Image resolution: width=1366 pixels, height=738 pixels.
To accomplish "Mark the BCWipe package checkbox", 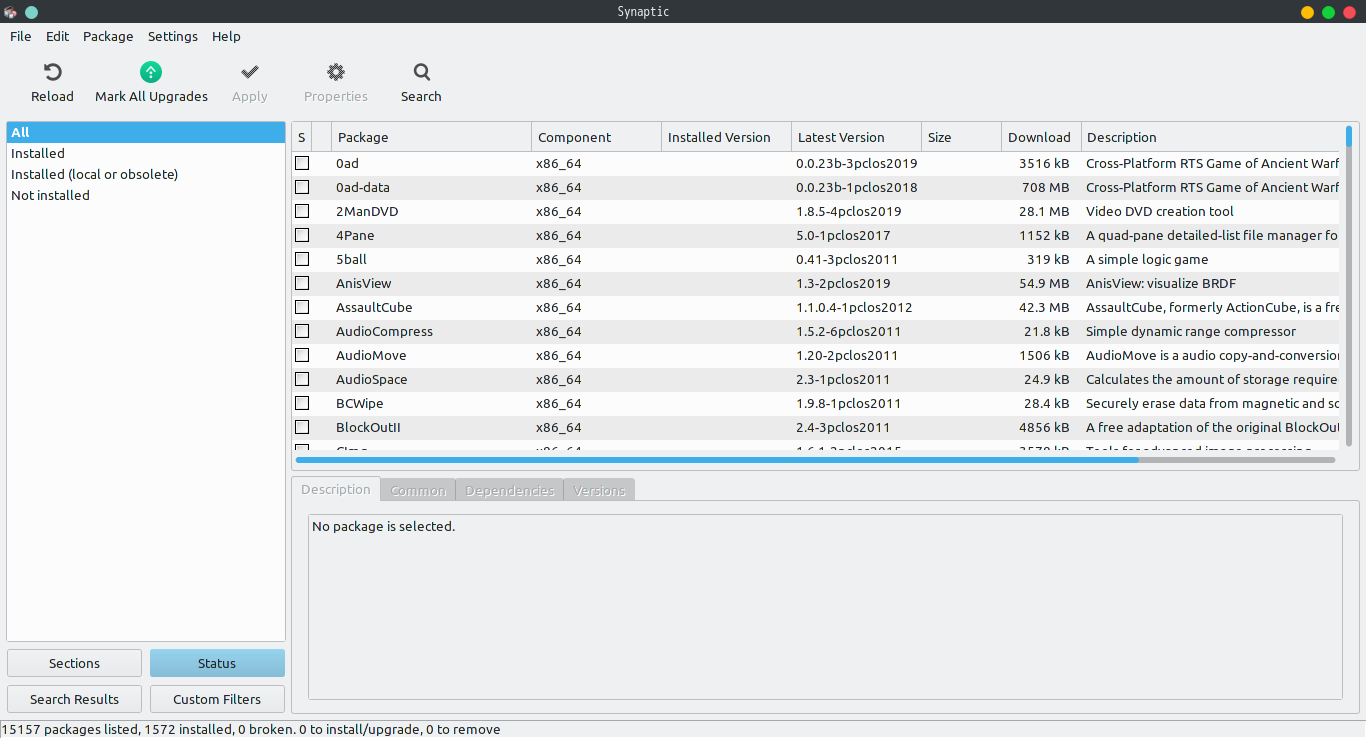I will click(x=302, y=403).
